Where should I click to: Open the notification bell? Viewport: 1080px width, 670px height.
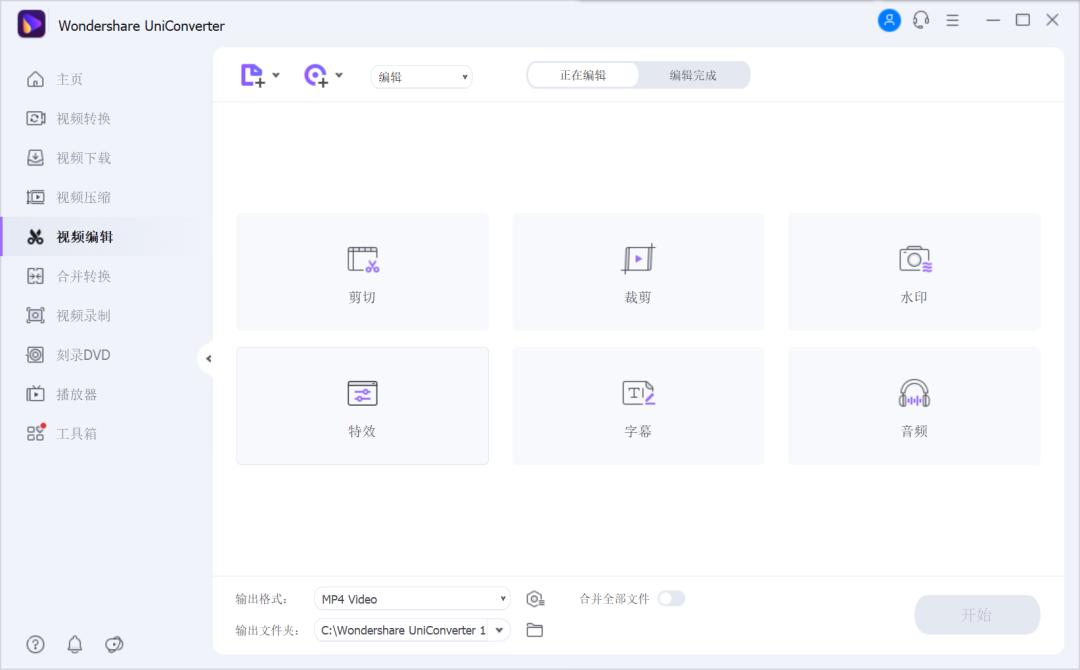(x=74, y=645)
